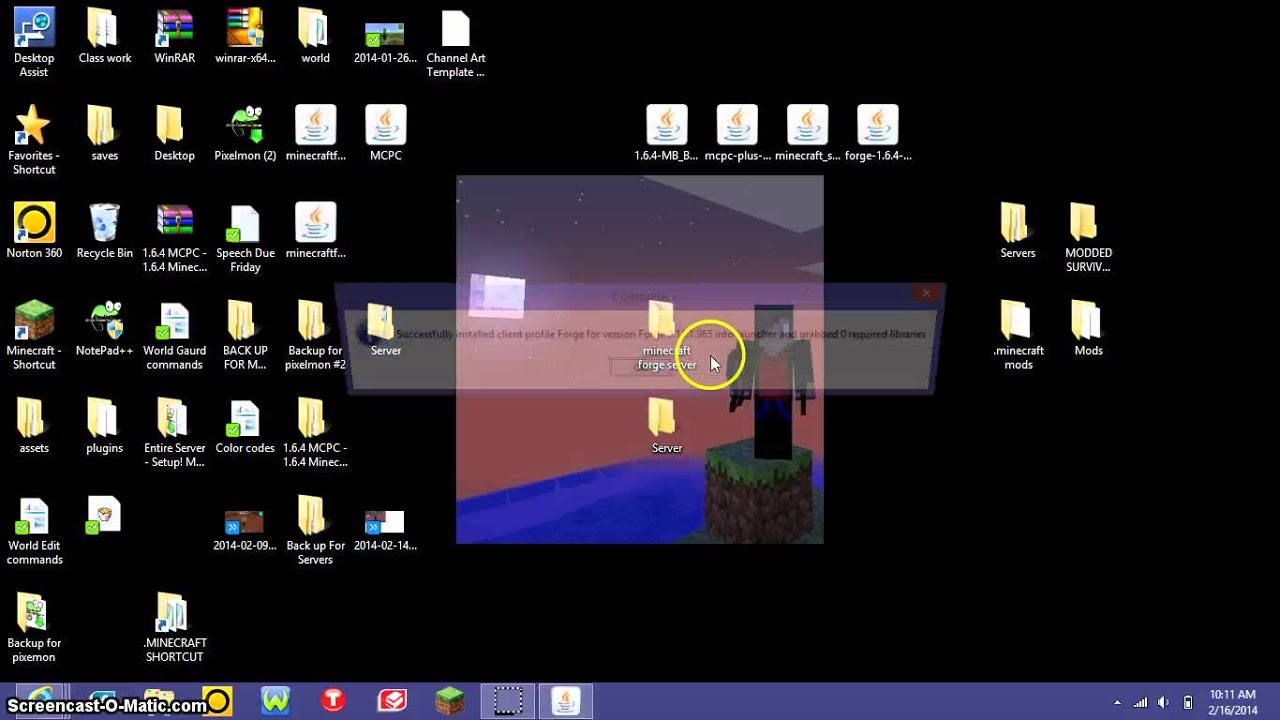1280x720 pixels.
Task: Select the Color codes document
Action: coord(245,426)
